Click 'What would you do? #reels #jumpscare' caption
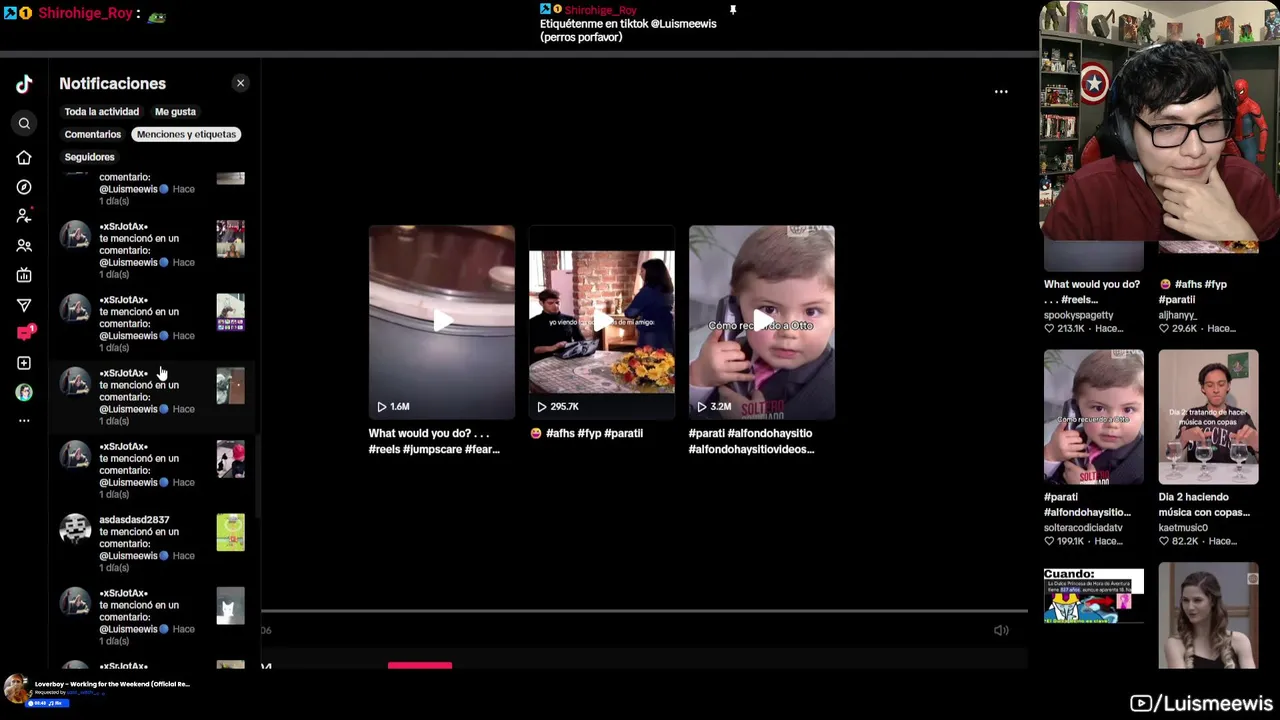 click(434, 441)
